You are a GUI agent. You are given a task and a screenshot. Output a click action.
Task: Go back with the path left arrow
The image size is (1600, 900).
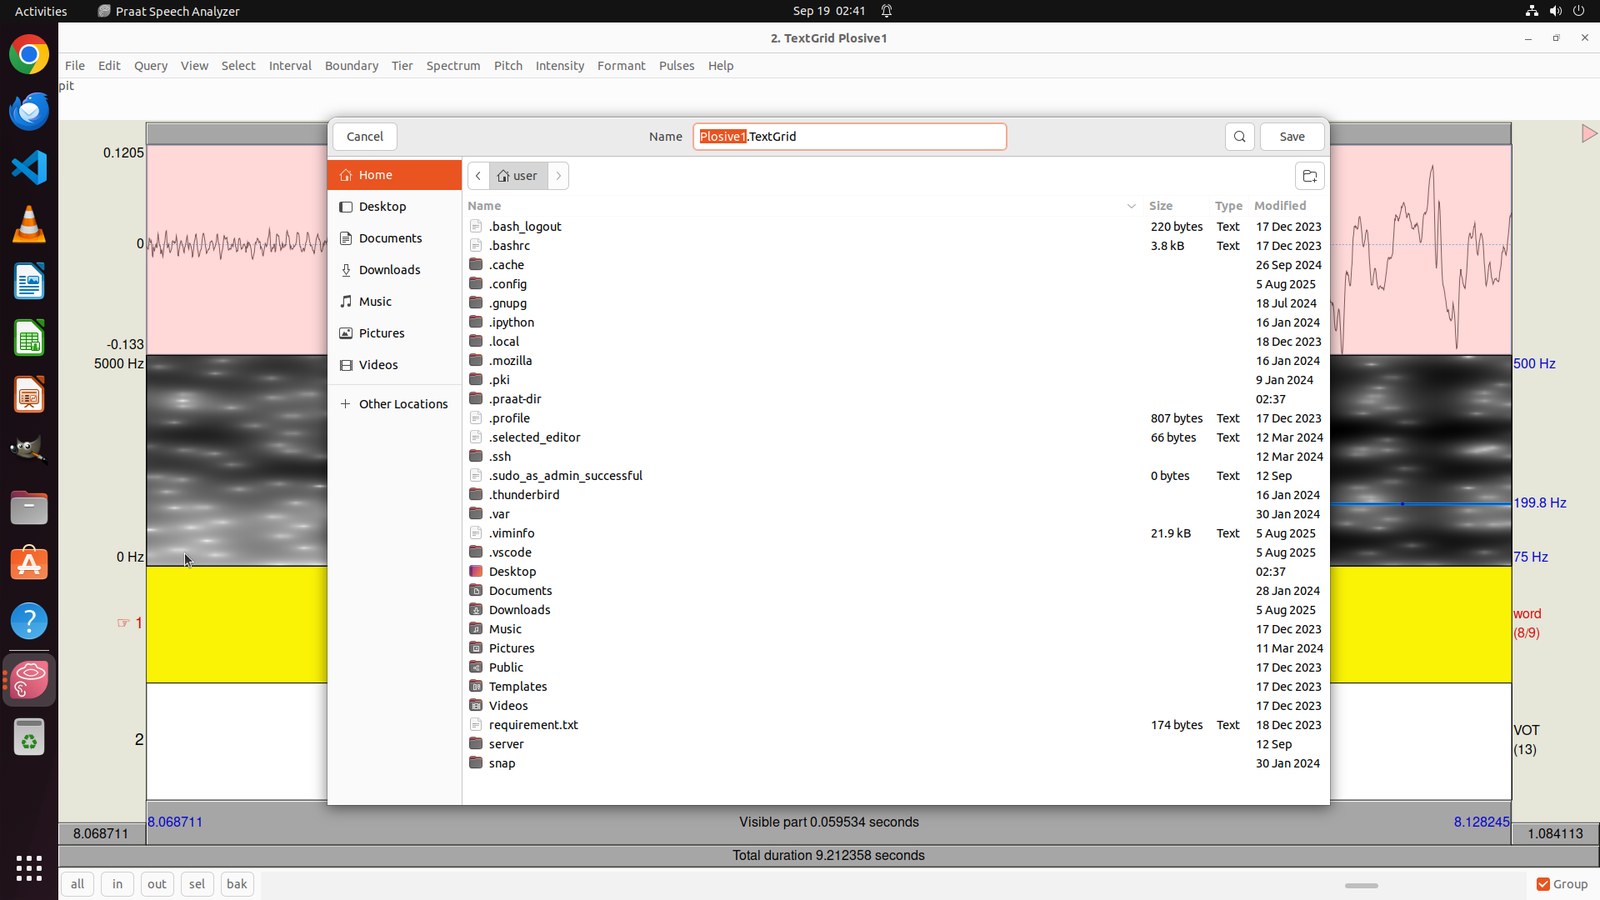coord(478,176)
